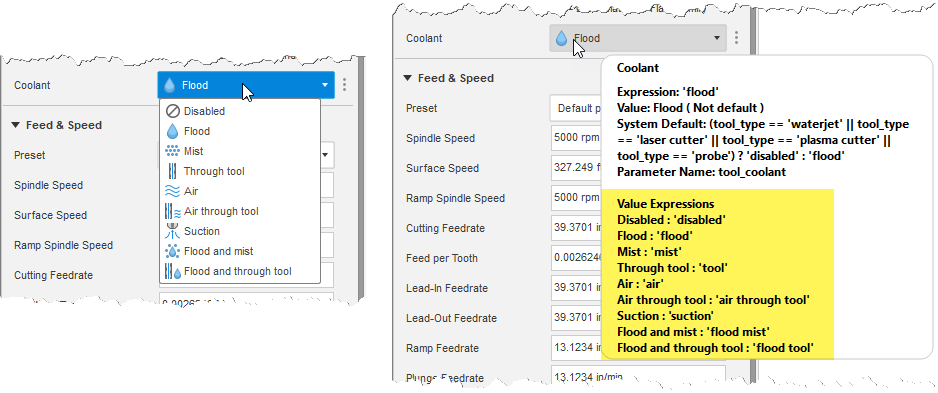Click Value Expressions heading in tooltip
The image size is (938, 393).
(665, 204)
